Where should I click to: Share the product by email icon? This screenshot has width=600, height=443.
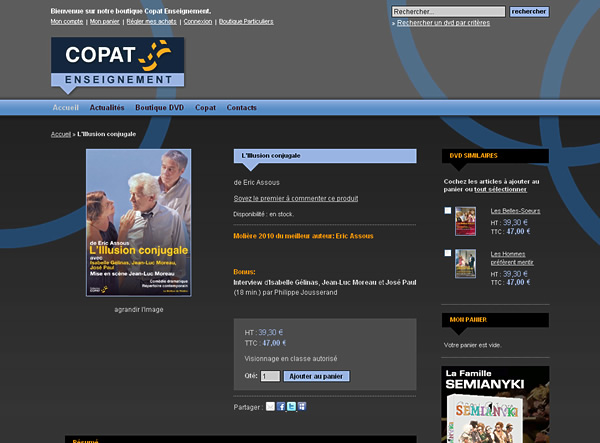(x=270, y=406)
